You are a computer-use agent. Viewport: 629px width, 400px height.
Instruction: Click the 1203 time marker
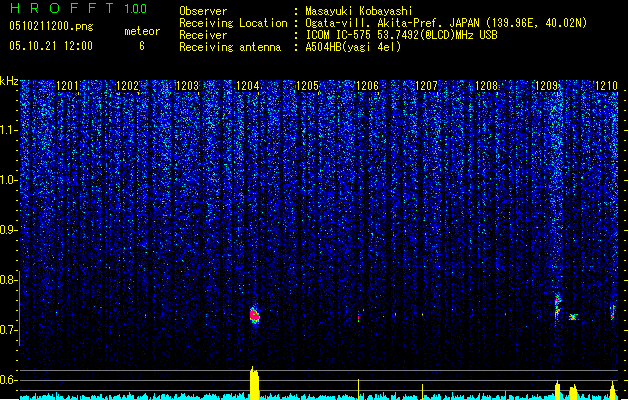(x=187, y=86)
